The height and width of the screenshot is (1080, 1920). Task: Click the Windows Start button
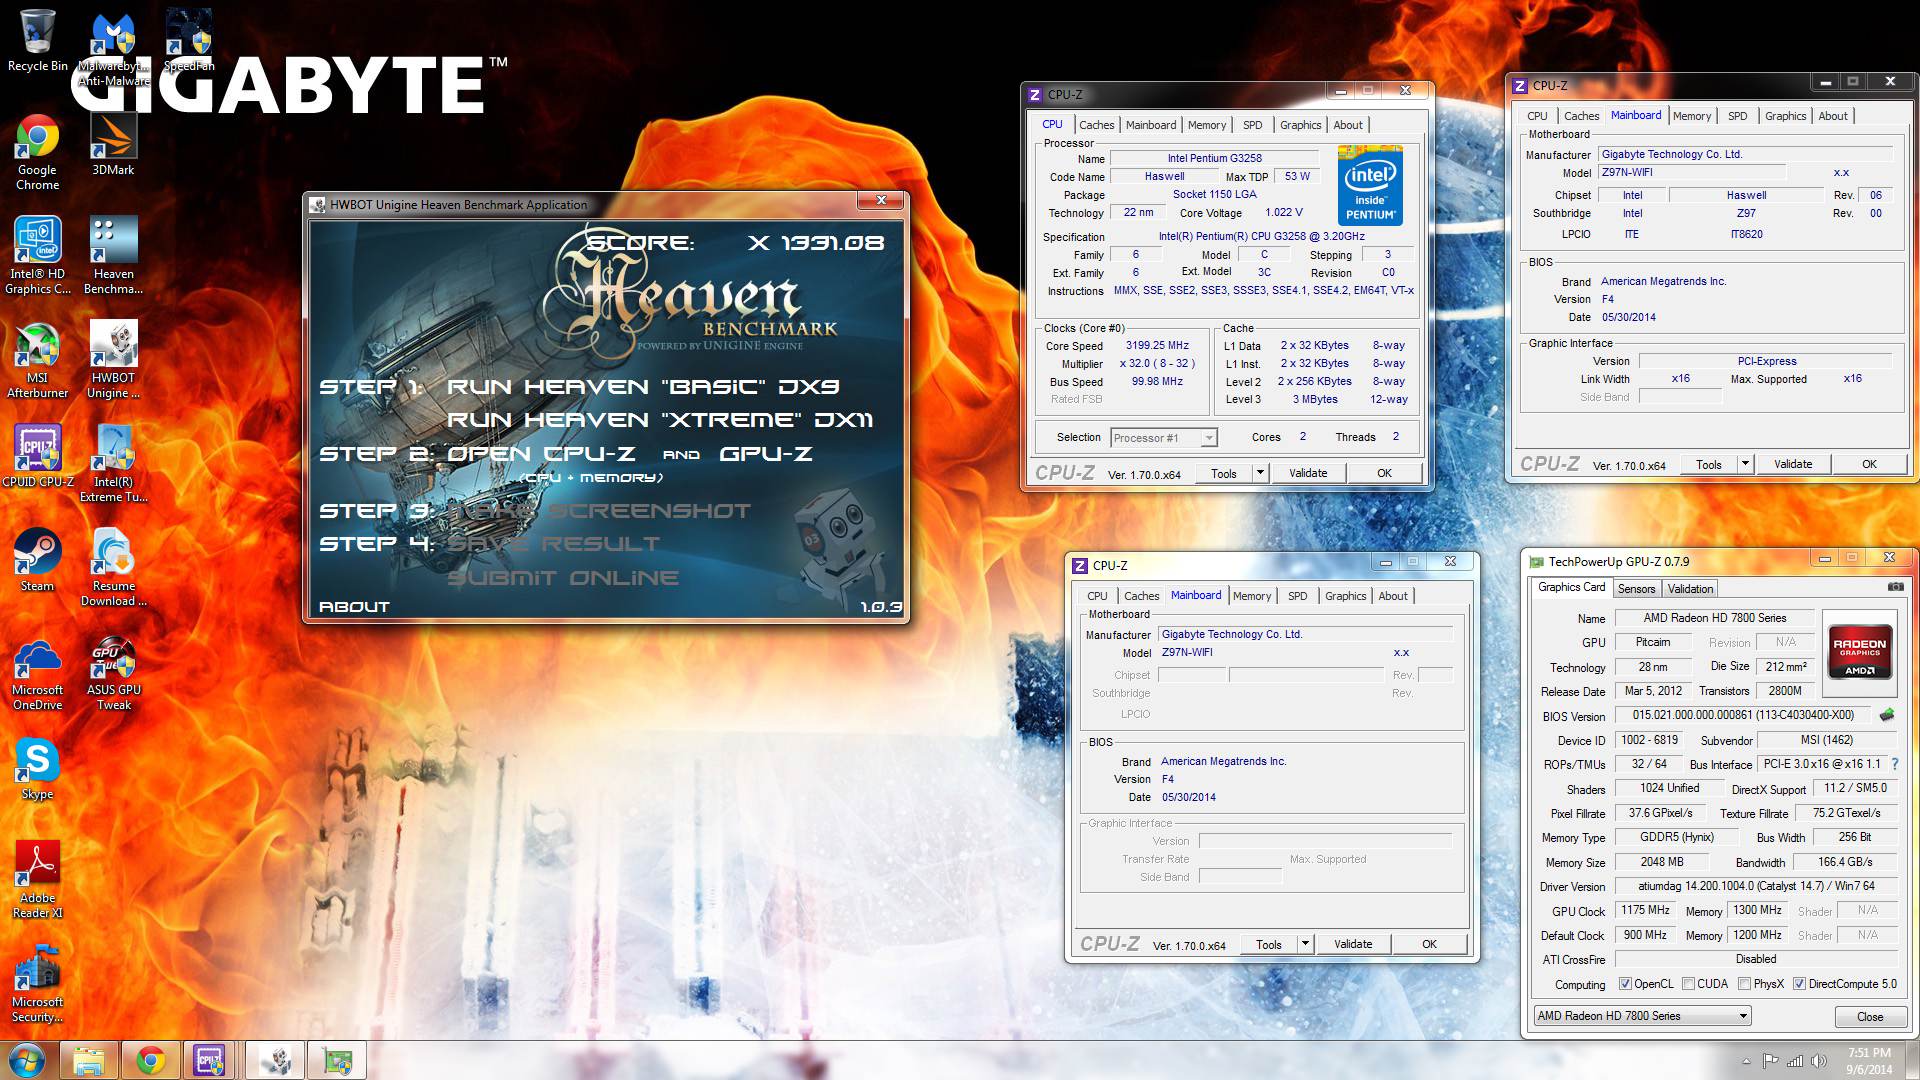pos(27,1060)
